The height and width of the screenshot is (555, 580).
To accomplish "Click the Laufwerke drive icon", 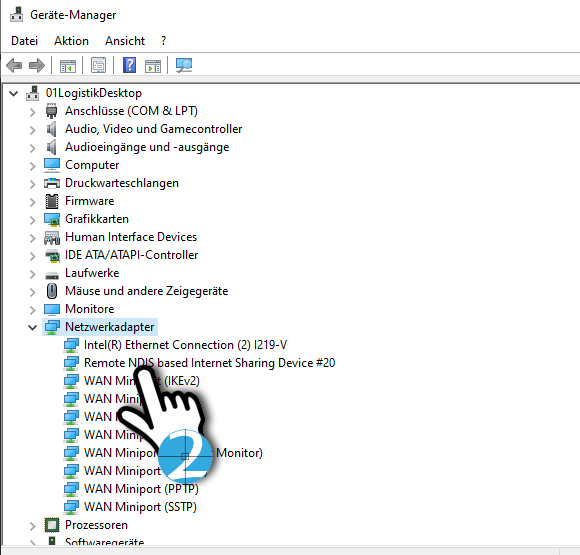I will pos(52,276).
